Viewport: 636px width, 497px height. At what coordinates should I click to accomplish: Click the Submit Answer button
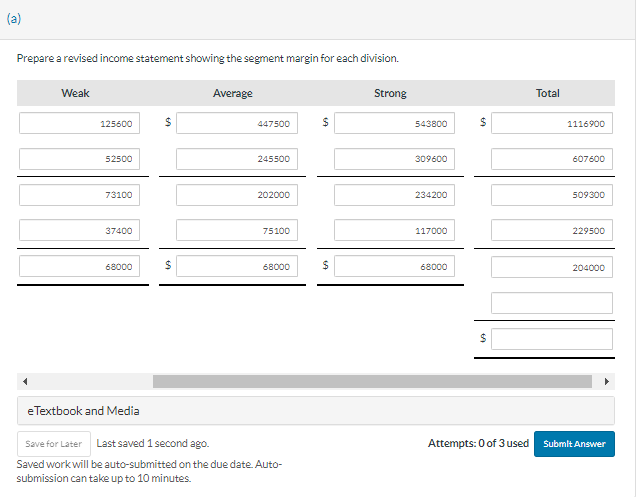coord(574,443)
